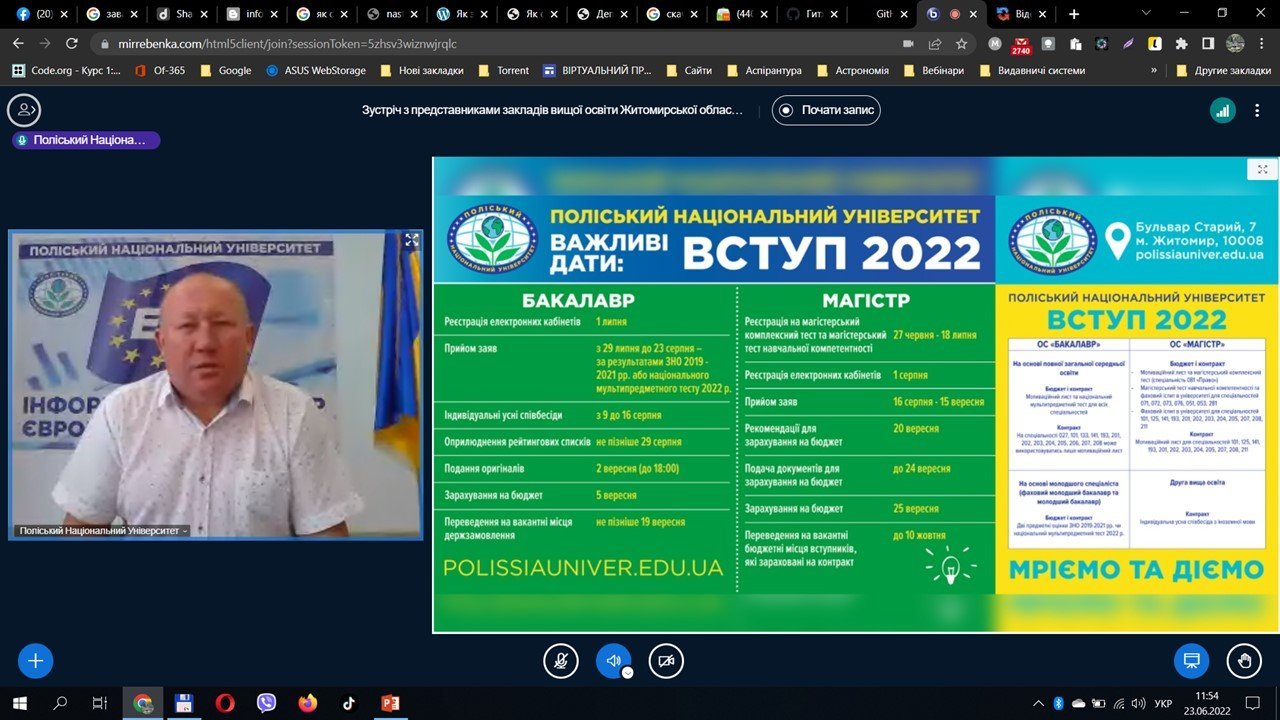Toggle the users list panel

point(24,110)
